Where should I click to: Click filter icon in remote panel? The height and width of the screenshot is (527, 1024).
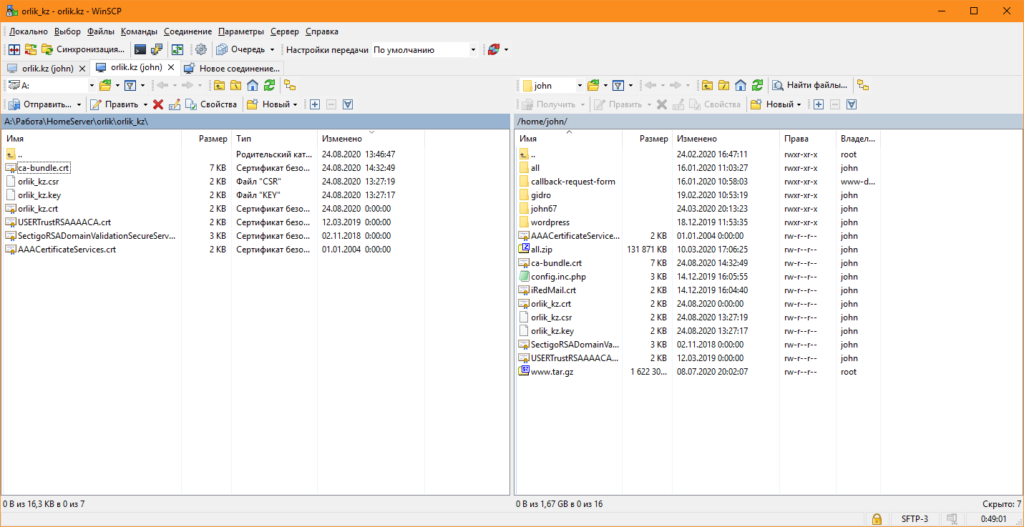[x=618, y=85]
